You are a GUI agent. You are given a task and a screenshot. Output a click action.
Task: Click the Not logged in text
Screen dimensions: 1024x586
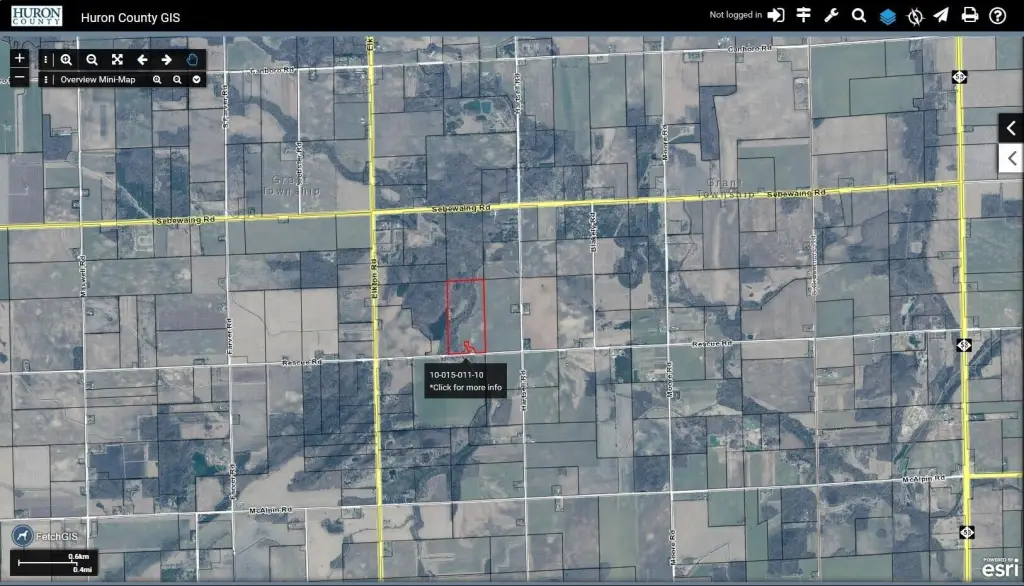(735, 14)
